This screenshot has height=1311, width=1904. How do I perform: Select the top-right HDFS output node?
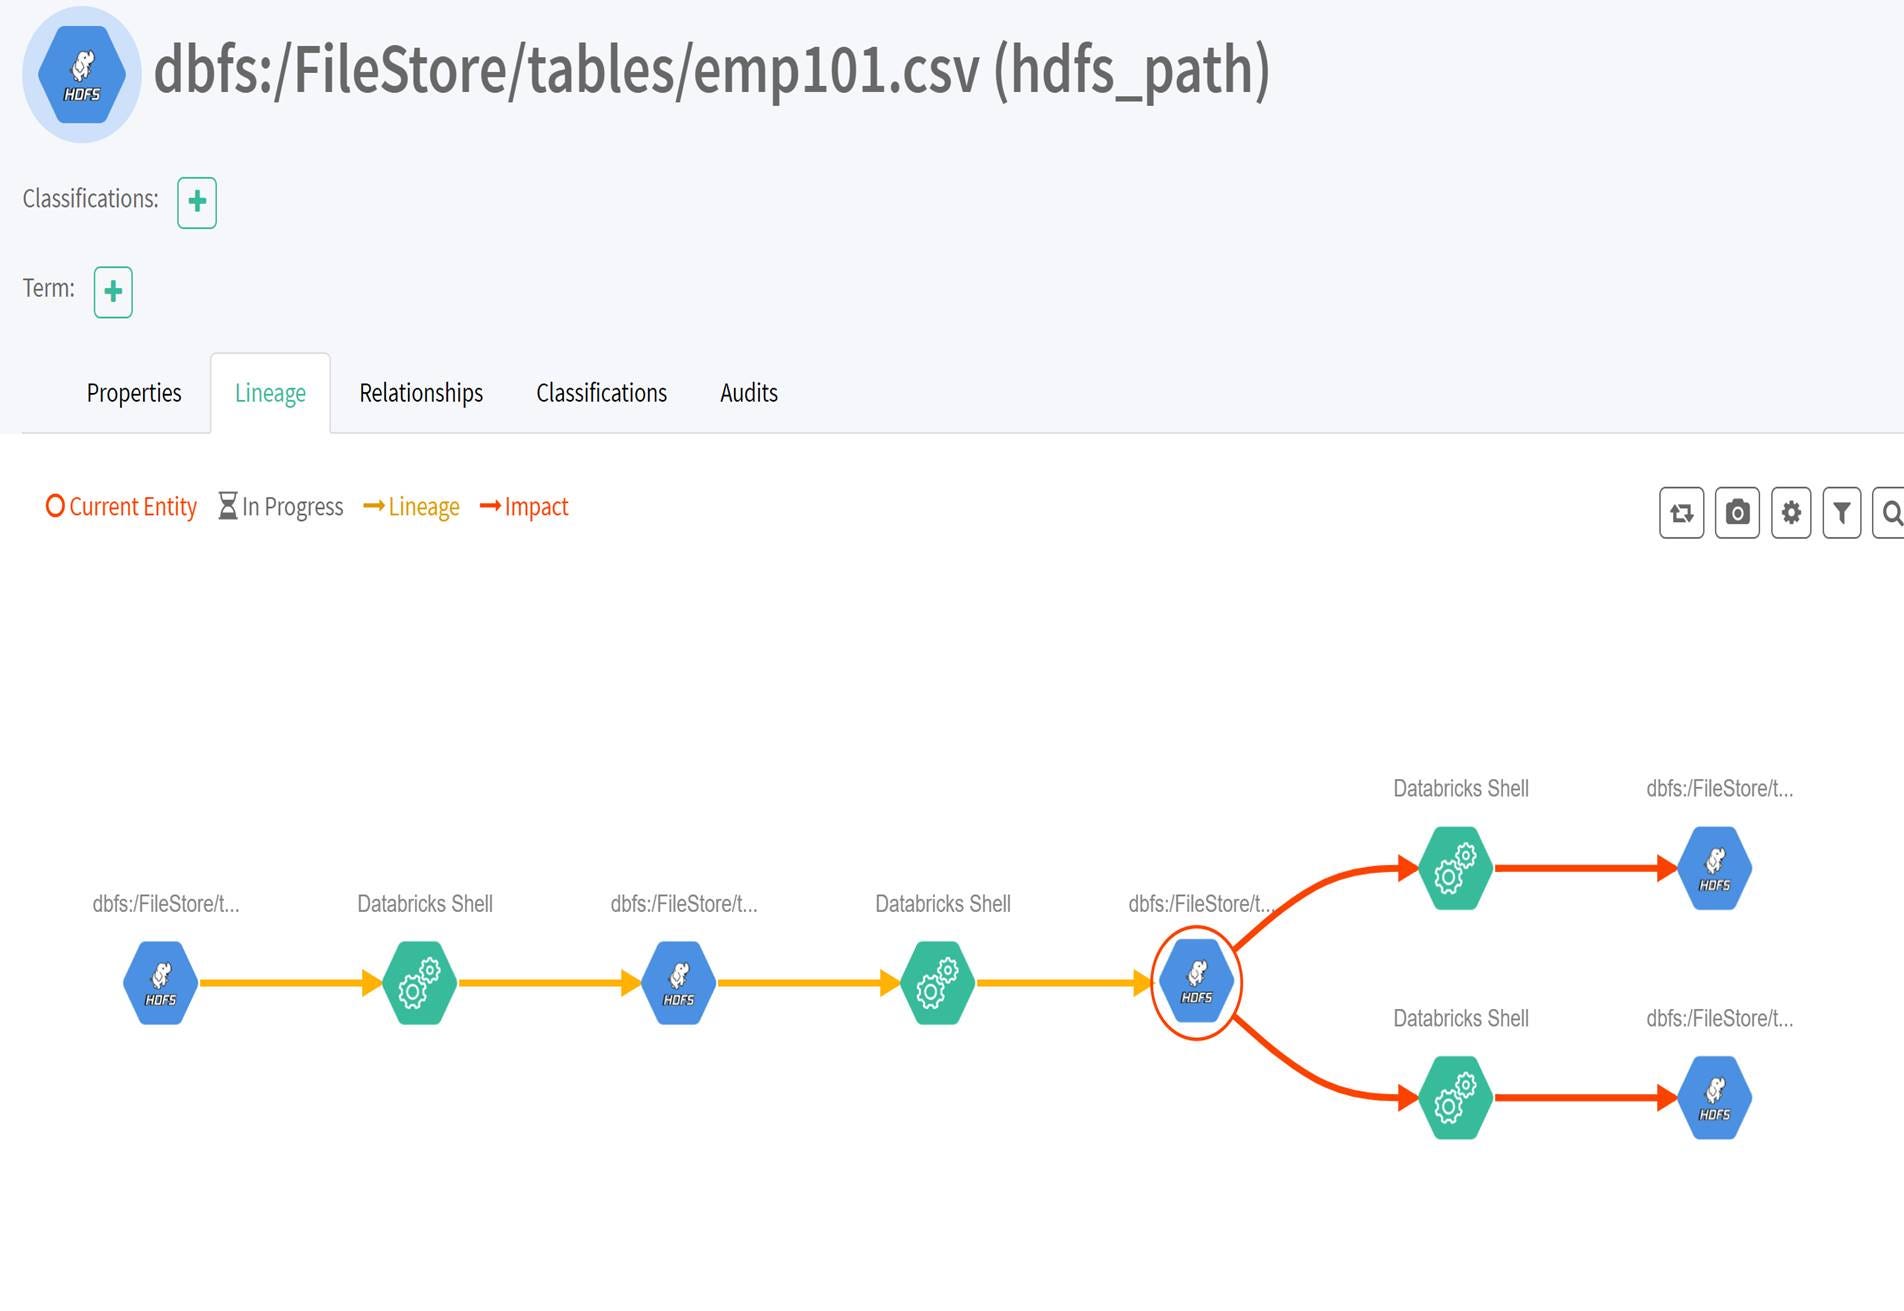click(x=1714, y=867)
